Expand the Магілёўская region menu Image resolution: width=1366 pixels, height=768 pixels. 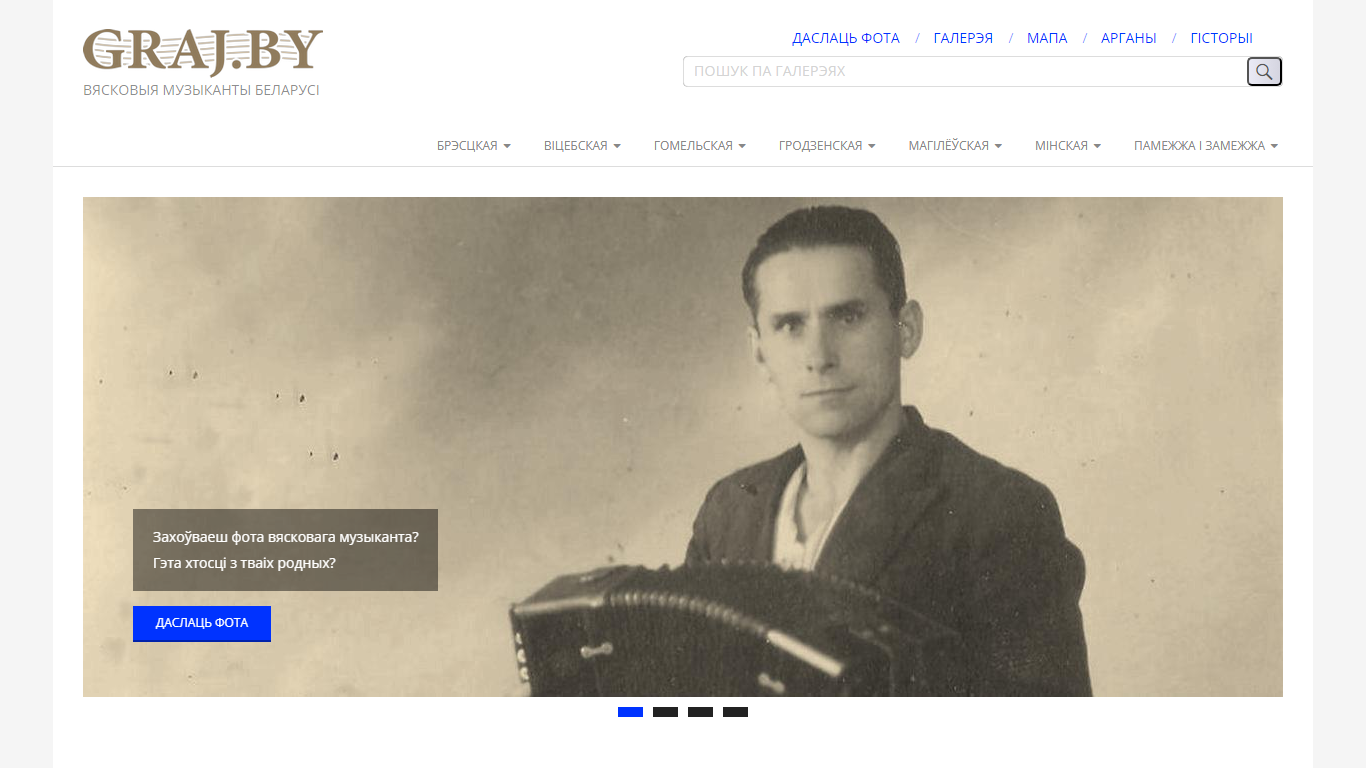click(955, 146)
